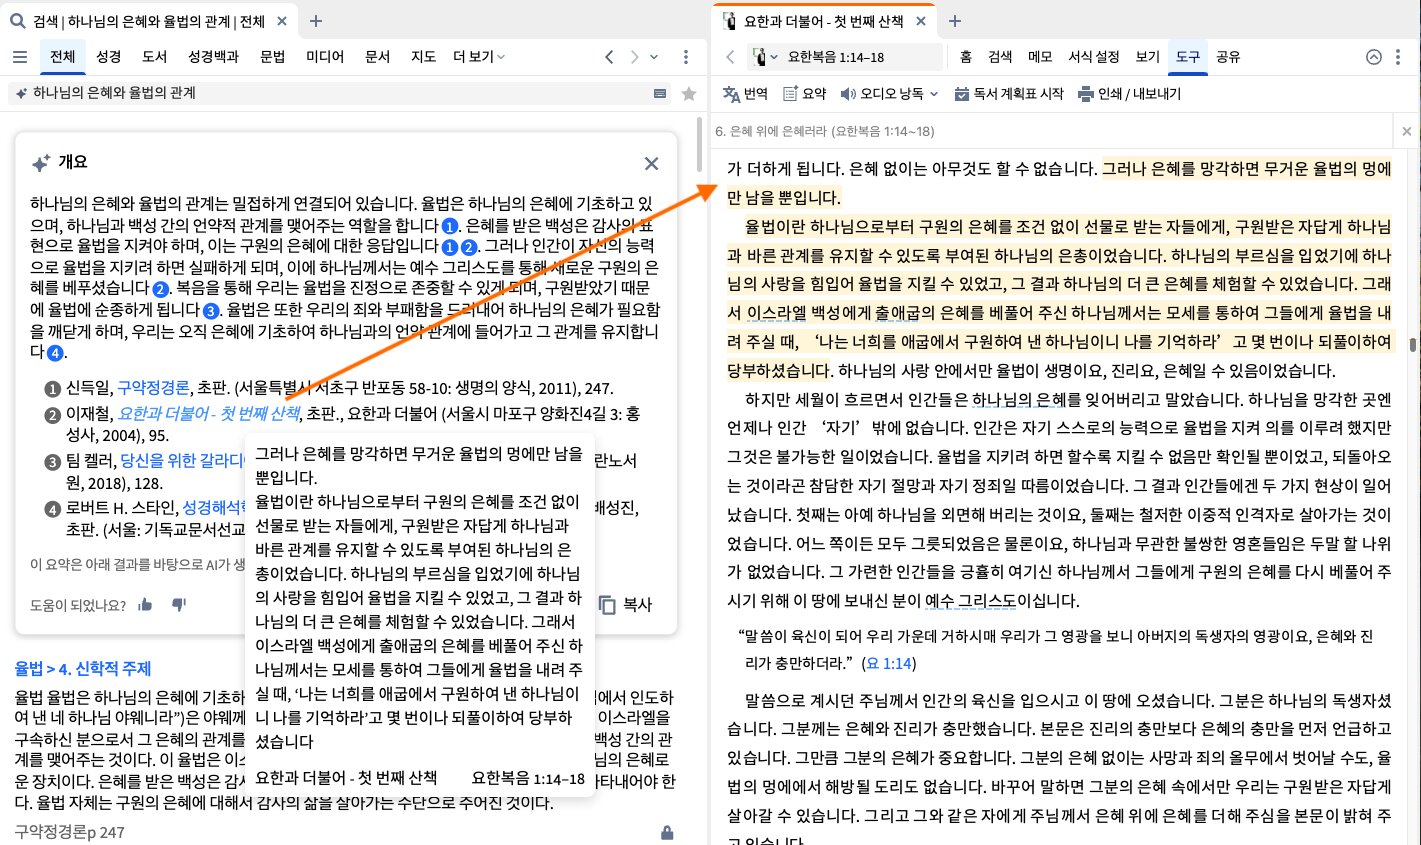The image size is (1421, 845).
Task: Give thumbs down to the AI overview
Action: (x=179, y=604)
